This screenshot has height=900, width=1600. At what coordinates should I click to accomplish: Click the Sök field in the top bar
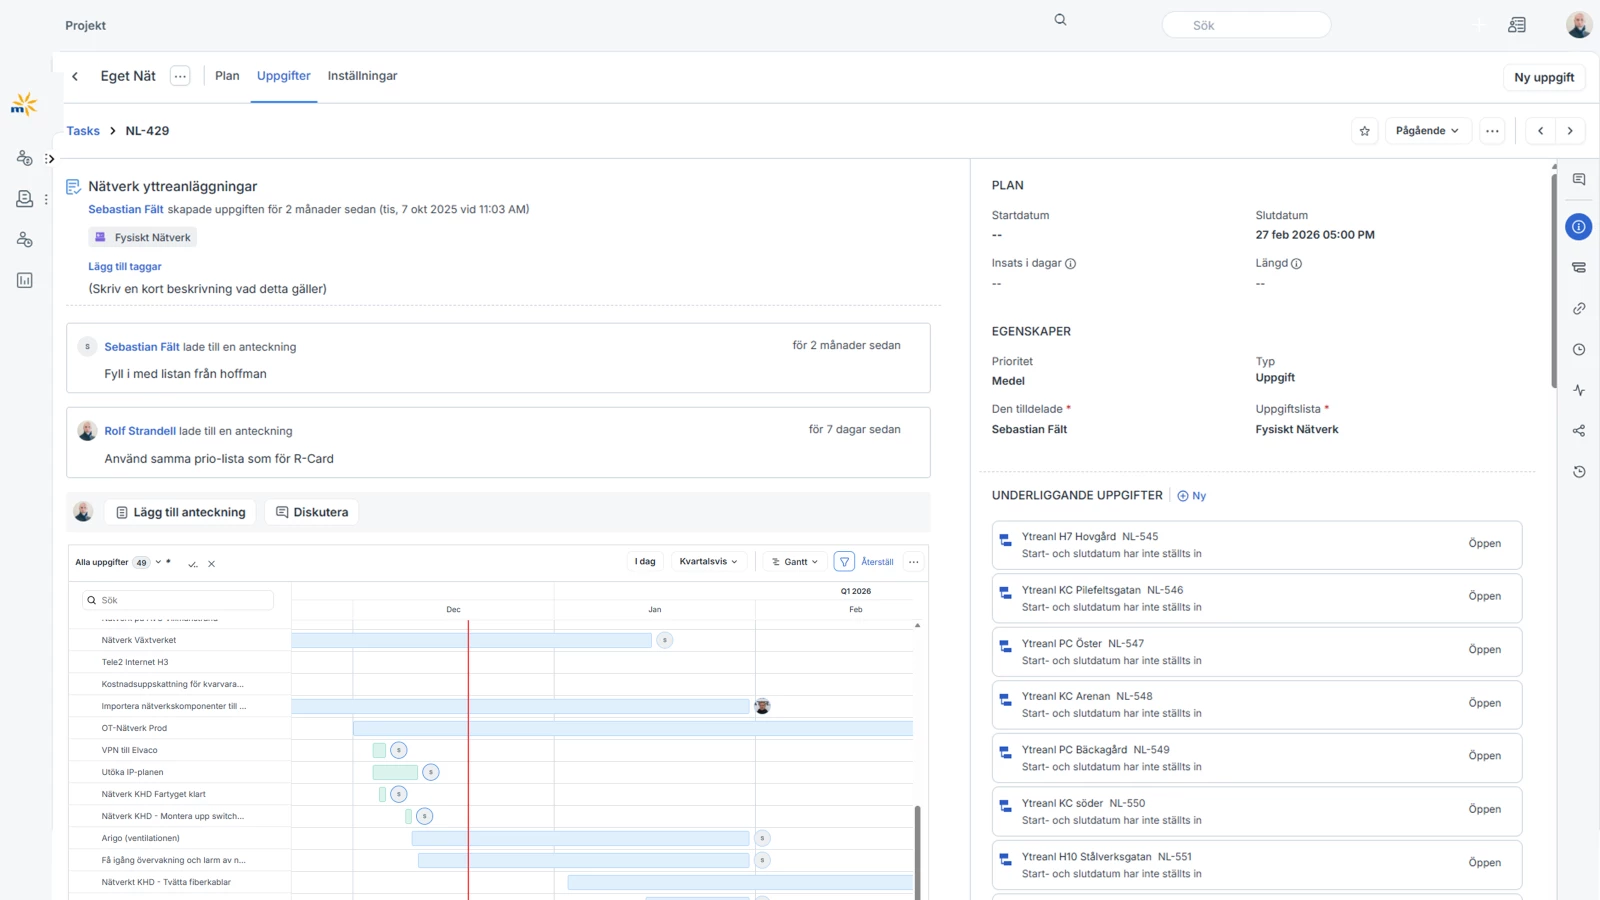(x=1246, y=25)
